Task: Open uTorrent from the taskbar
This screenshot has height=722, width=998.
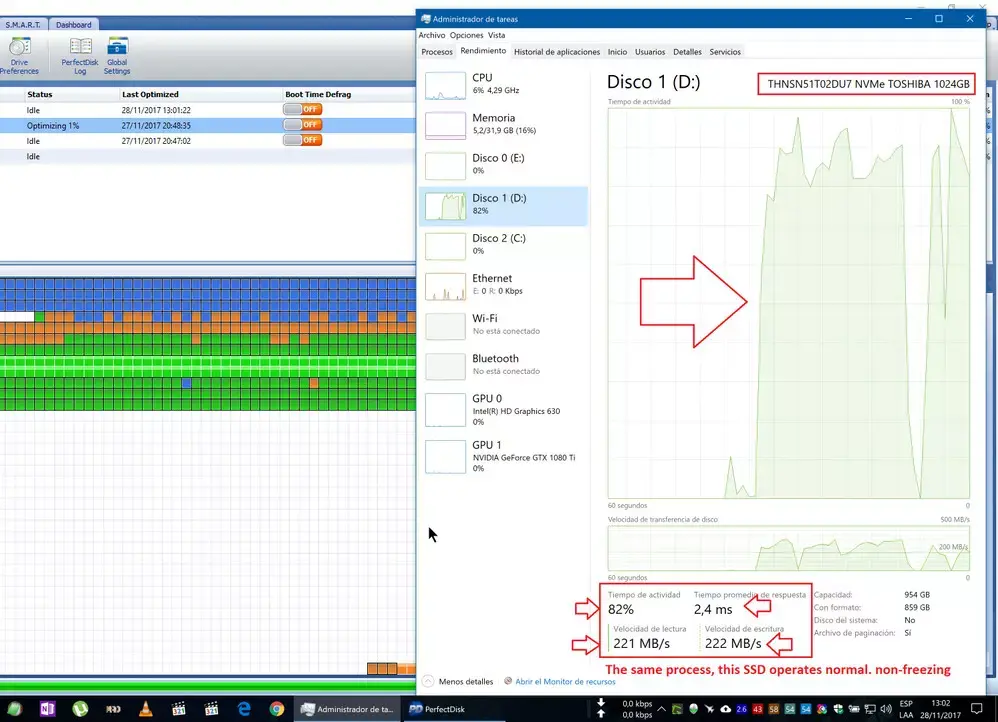Action: [80, 709]
